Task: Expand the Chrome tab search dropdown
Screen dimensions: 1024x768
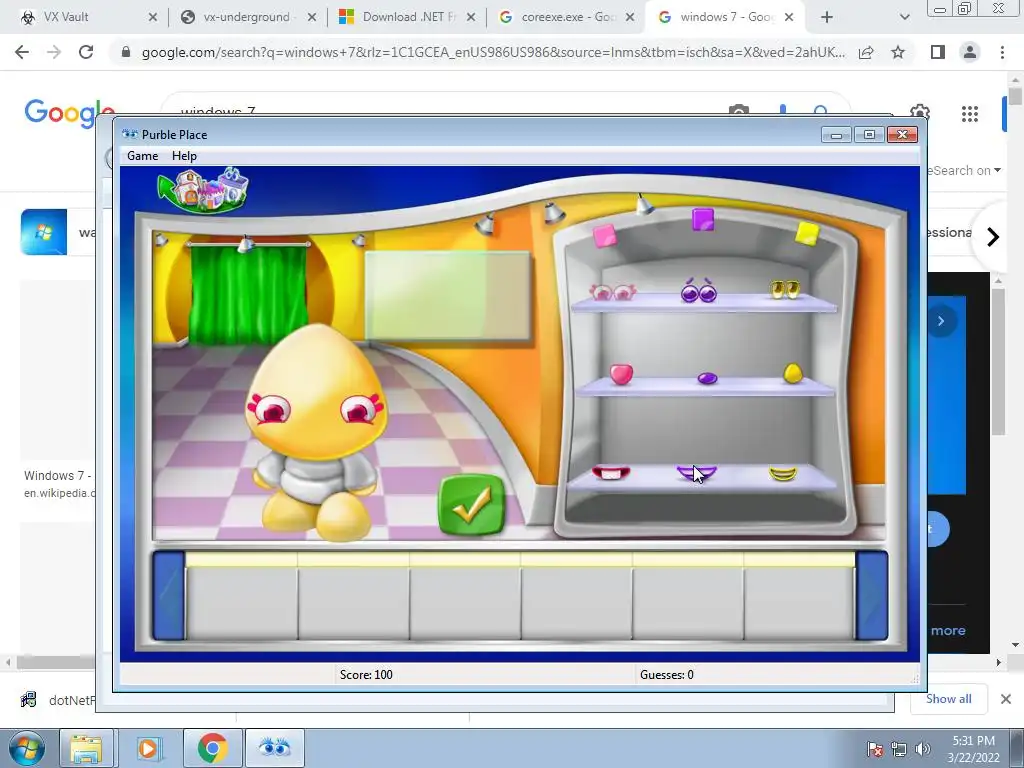Action: (x=904, y=17)
